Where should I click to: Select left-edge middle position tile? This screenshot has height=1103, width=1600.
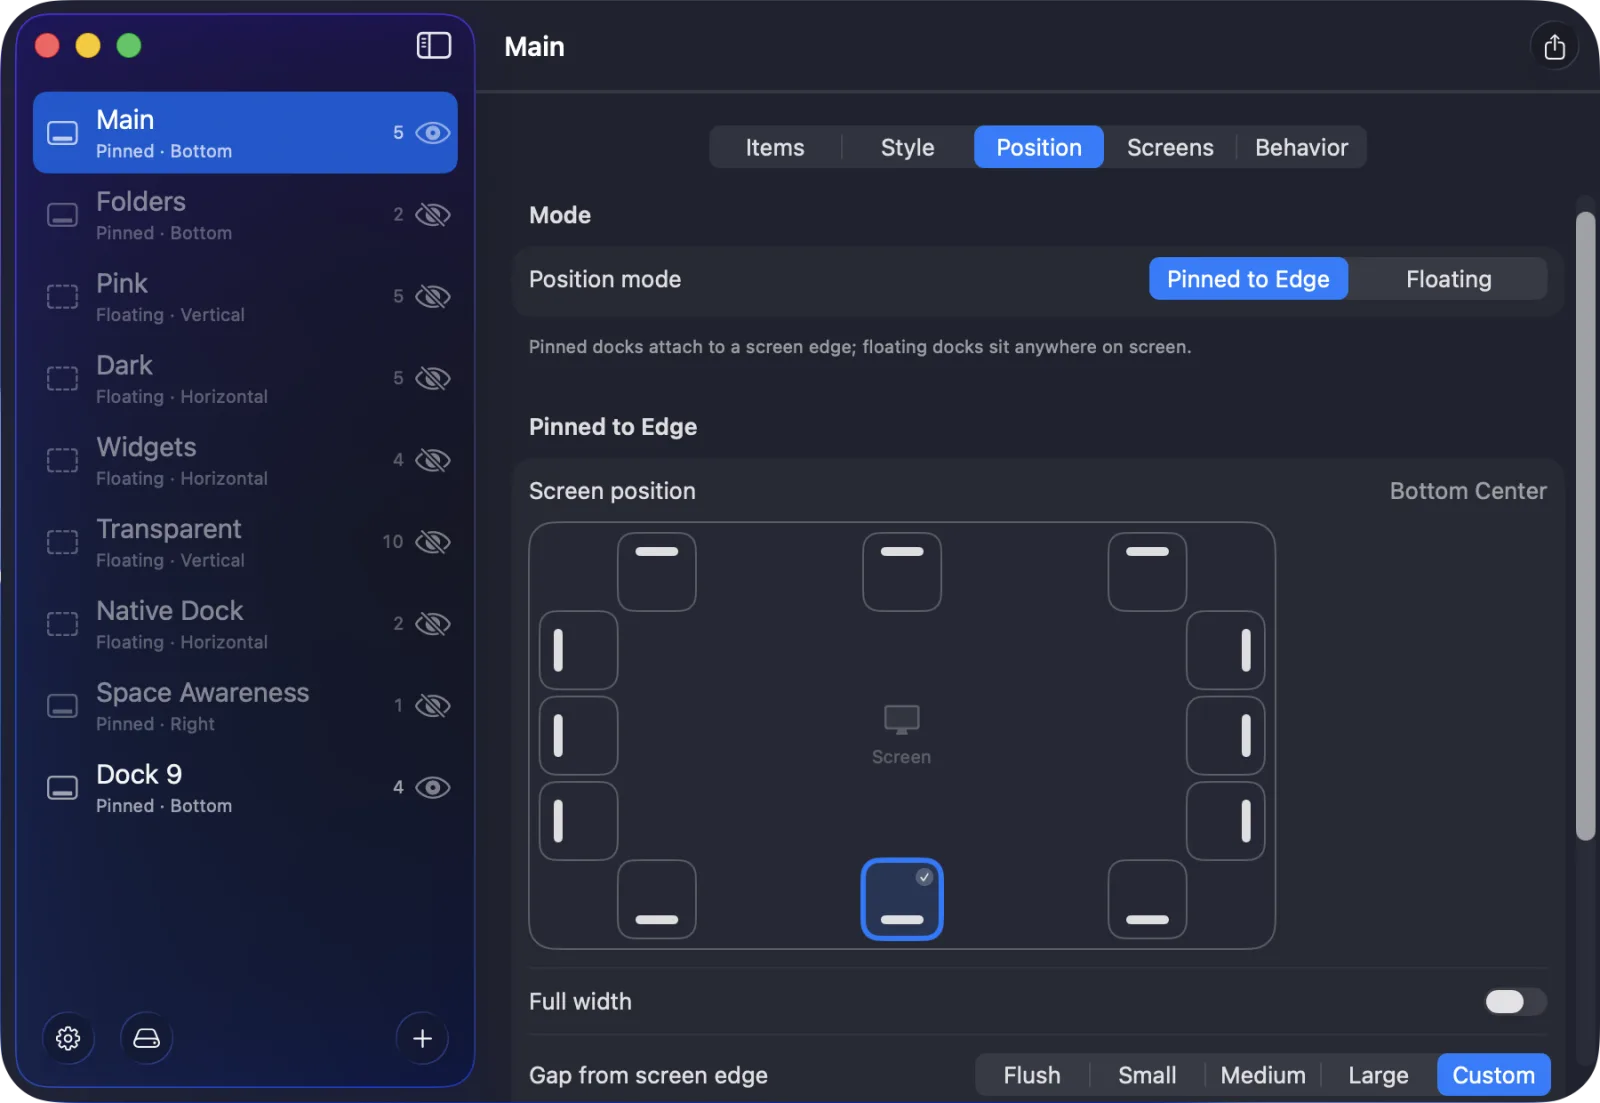pyautogui.click(x=579, y=736)
